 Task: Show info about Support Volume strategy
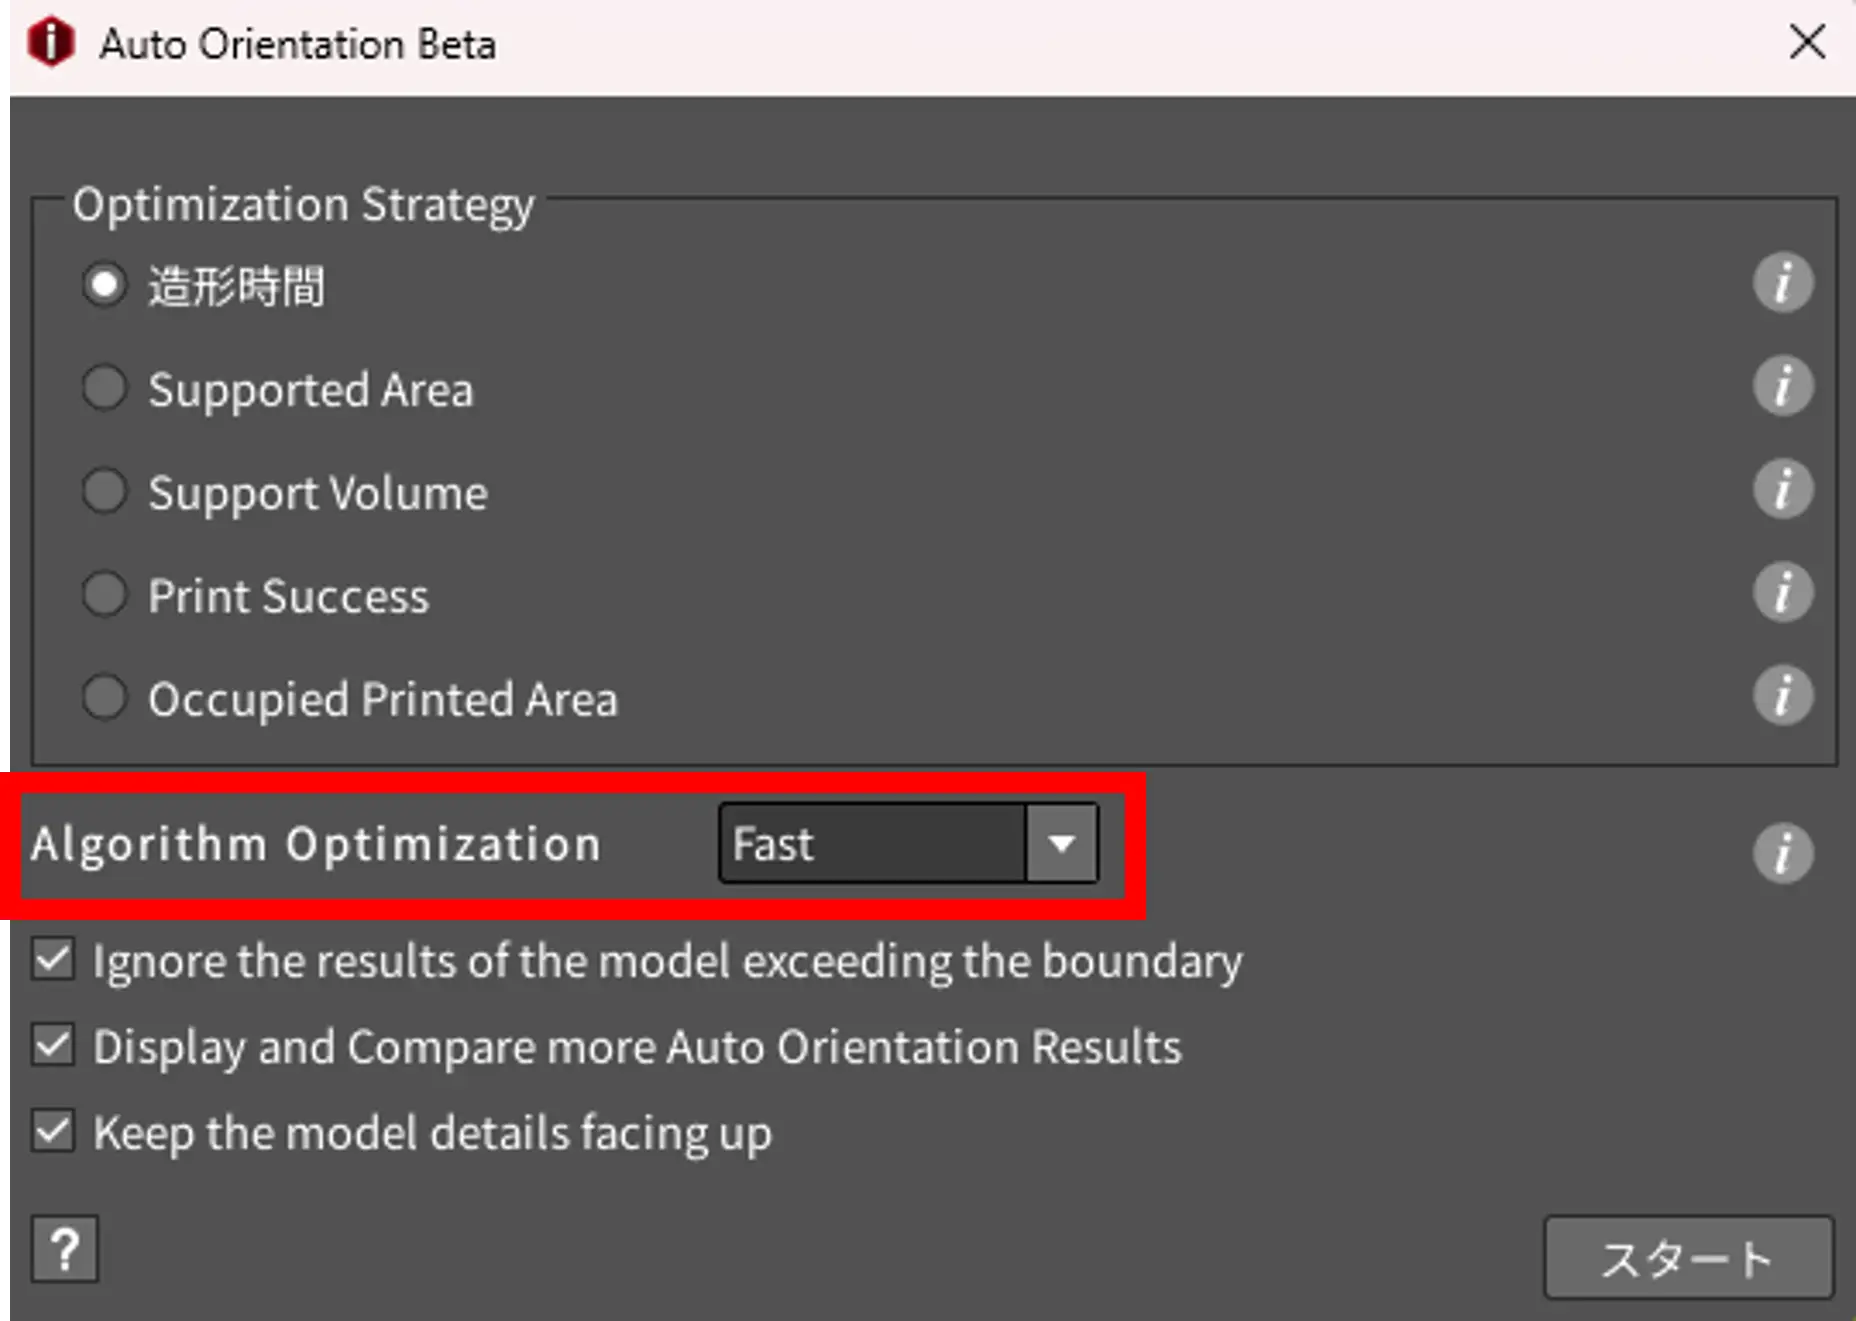tap(1782, 490)
